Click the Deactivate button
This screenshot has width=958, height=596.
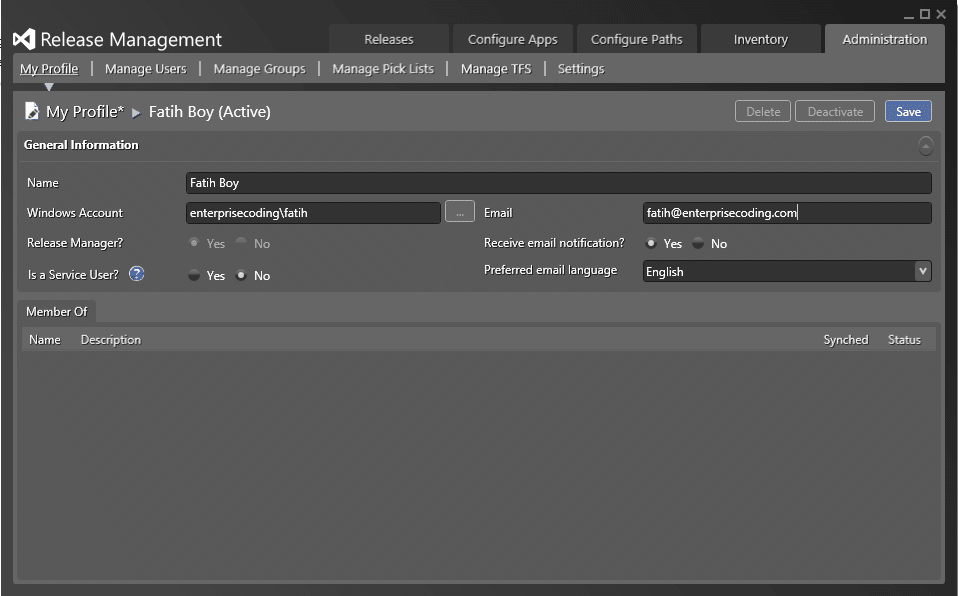[x=835, y=111]
